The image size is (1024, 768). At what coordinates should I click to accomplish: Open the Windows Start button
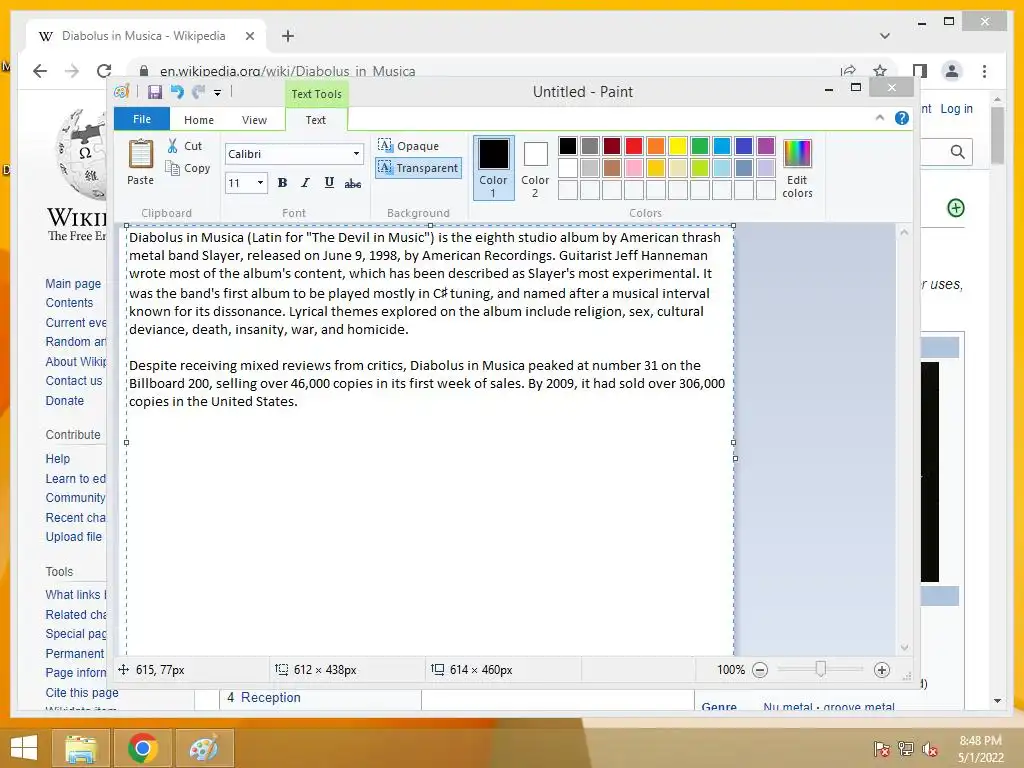[24, 748]
